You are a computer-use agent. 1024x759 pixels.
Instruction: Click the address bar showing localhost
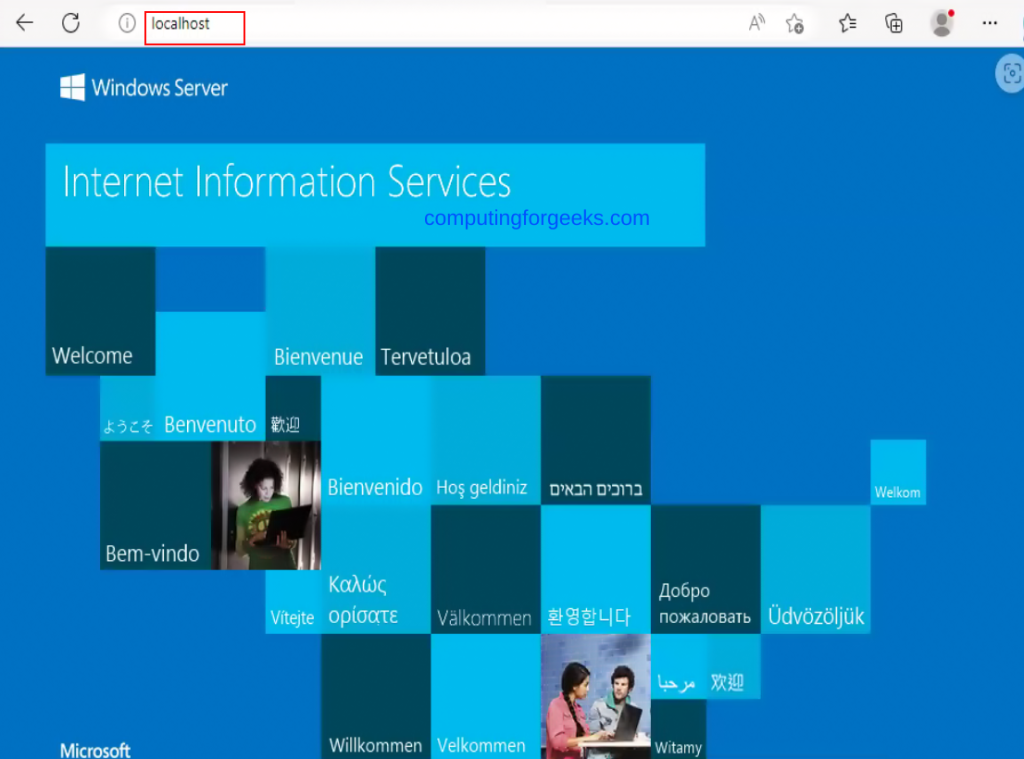click(194, 27)
